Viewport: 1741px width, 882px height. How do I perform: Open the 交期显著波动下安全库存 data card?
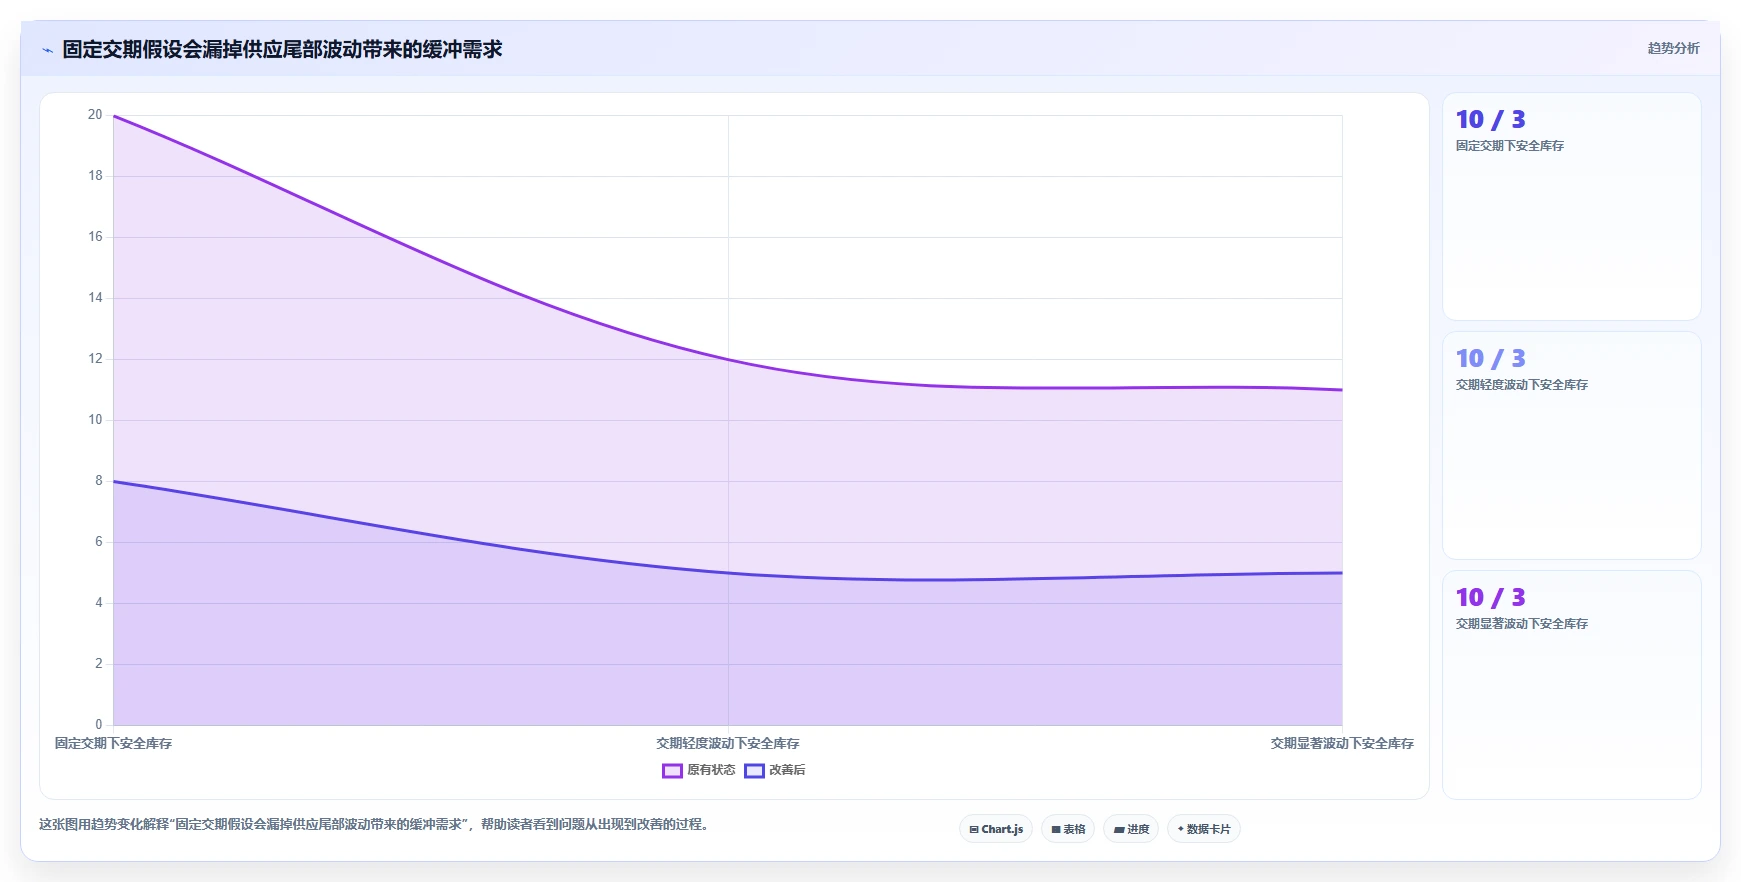[1572, 684]
